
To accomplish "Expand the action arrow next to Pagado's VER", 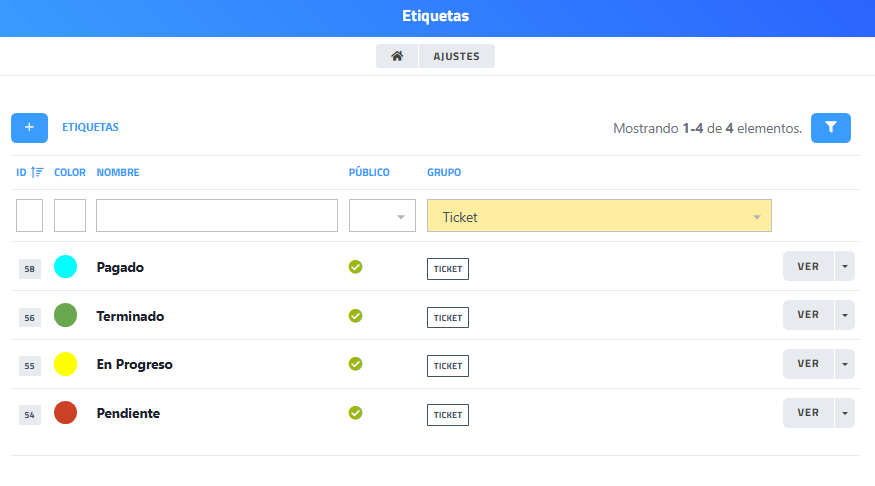I will (845, 267).
